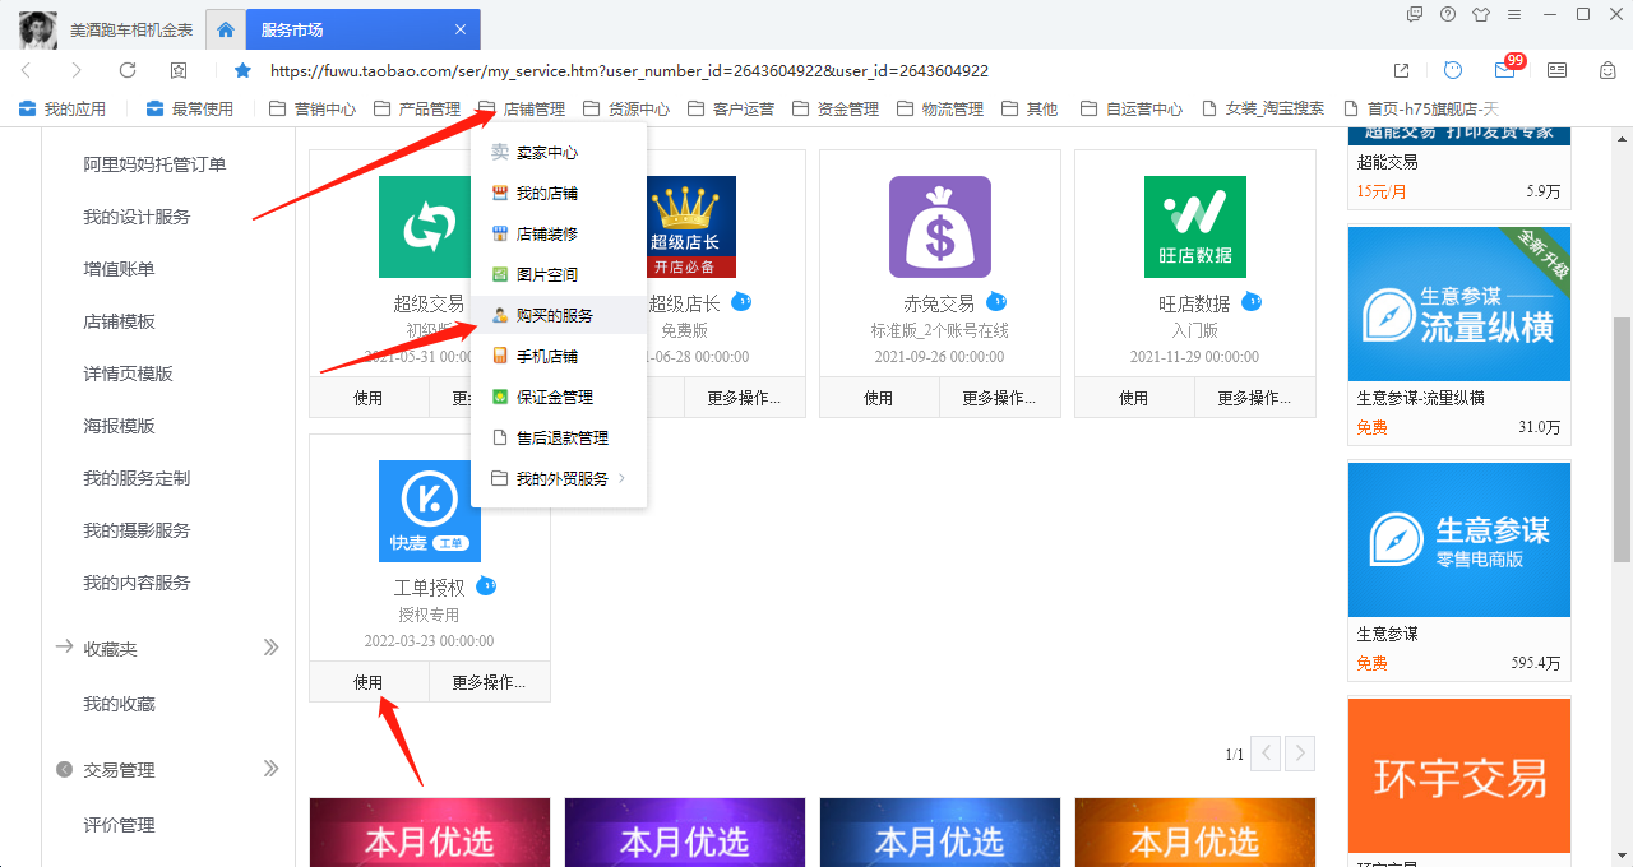1633x868 pixels.
Task: Open the 快麦 工单授权 app icon
Action: (x=430, y=511)
